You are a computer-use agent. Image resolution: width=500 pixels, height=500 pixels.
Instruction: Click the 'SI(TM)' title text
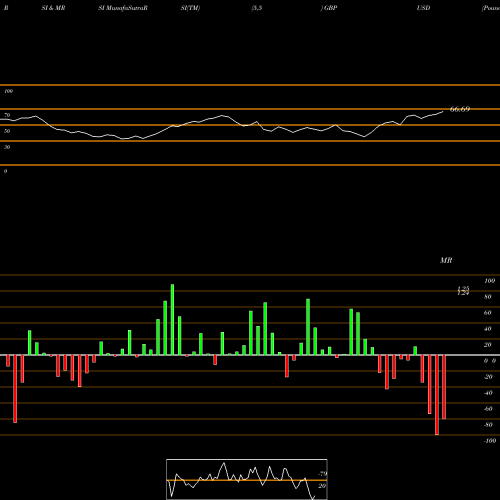[x=190, y=8]
